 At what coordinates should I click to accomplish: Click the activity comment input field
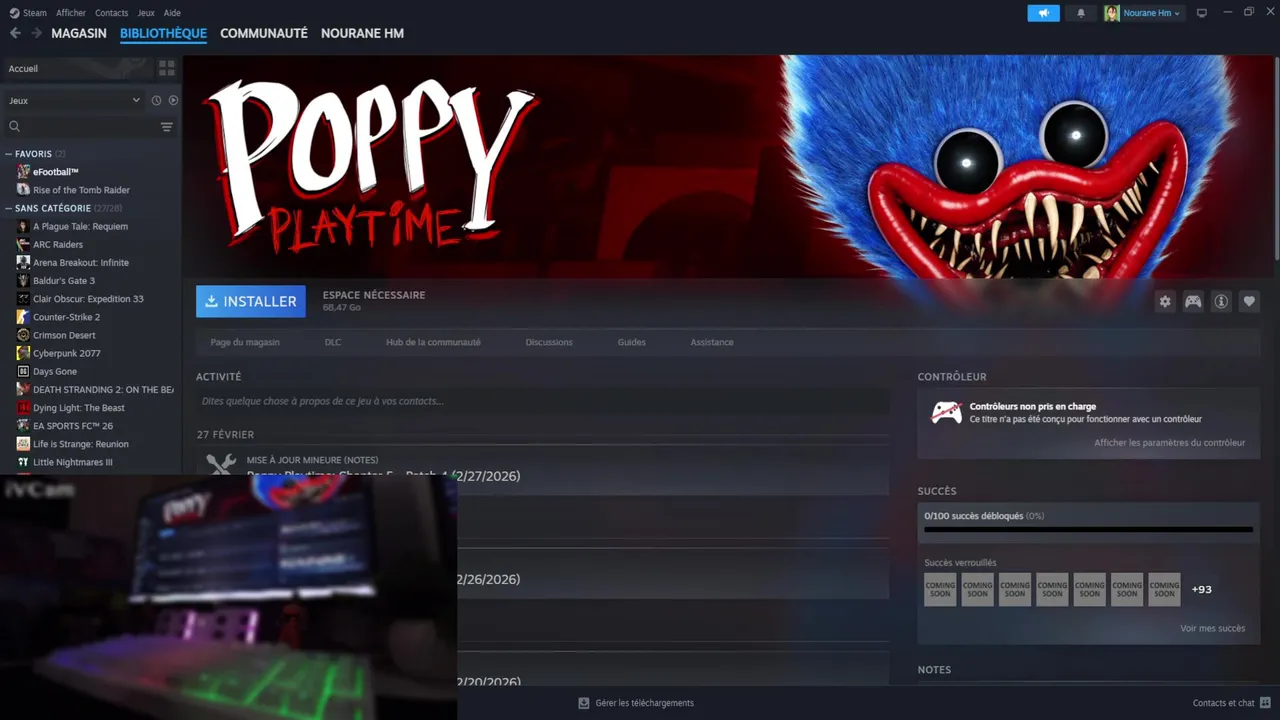point(542,401)
